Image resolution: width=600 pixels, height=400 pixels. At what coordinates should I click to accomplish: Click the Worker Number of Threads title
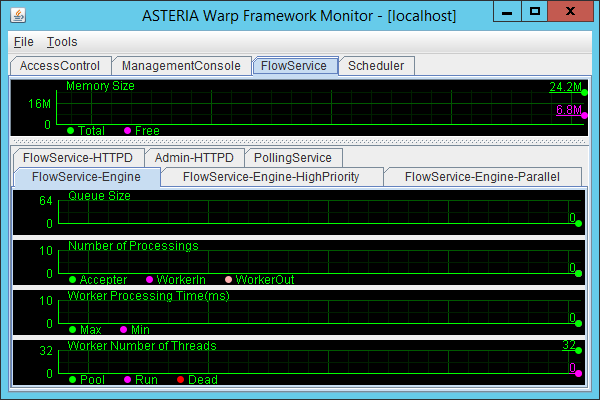[142, 346]
